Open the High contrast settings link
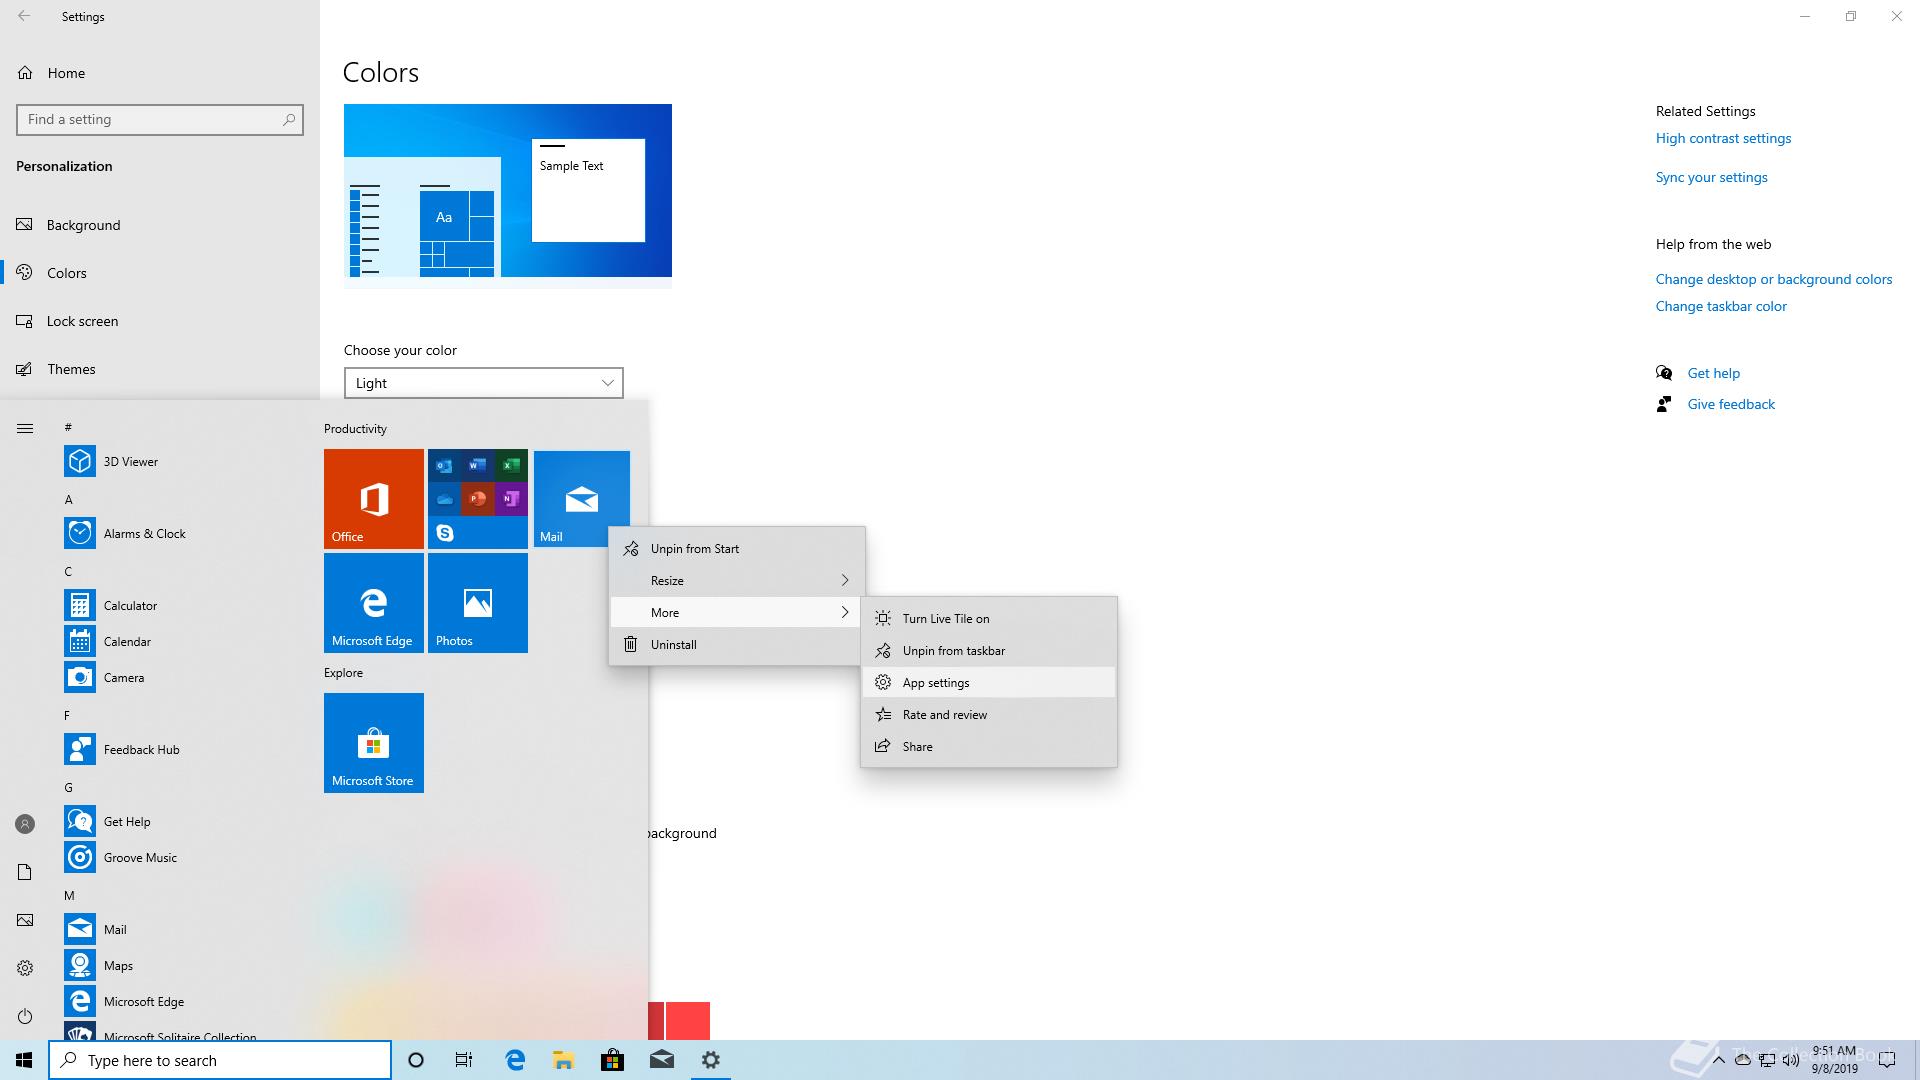 pos(1723,138)
